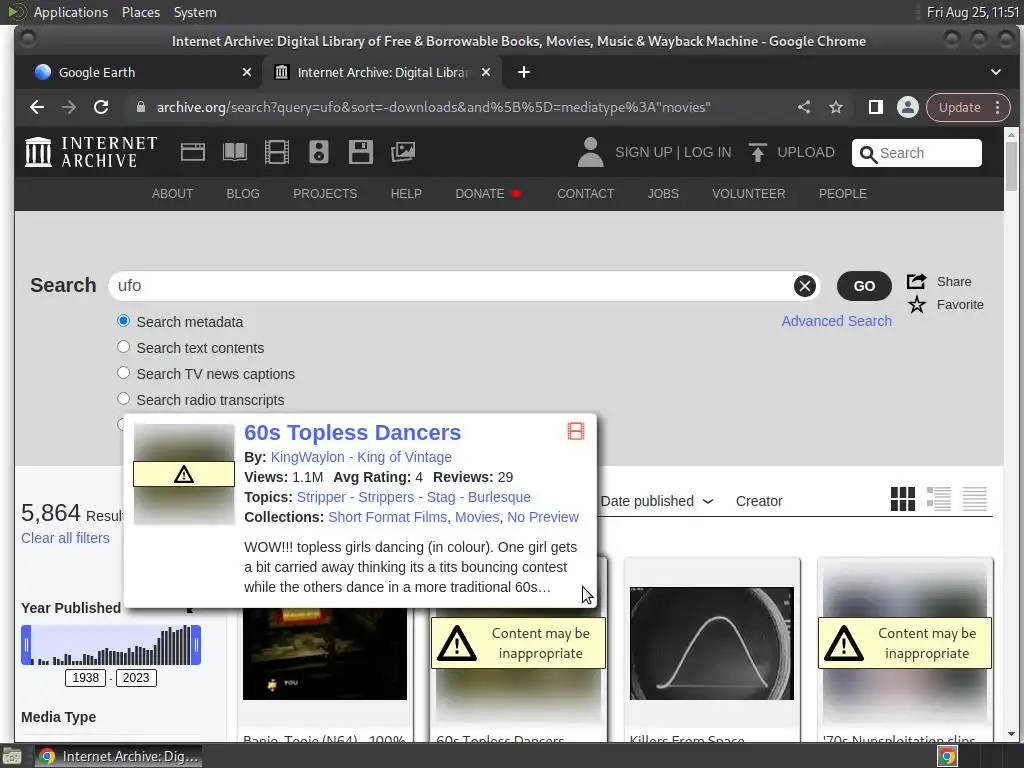Open the CONTACT menu item

tap(585, 194)
